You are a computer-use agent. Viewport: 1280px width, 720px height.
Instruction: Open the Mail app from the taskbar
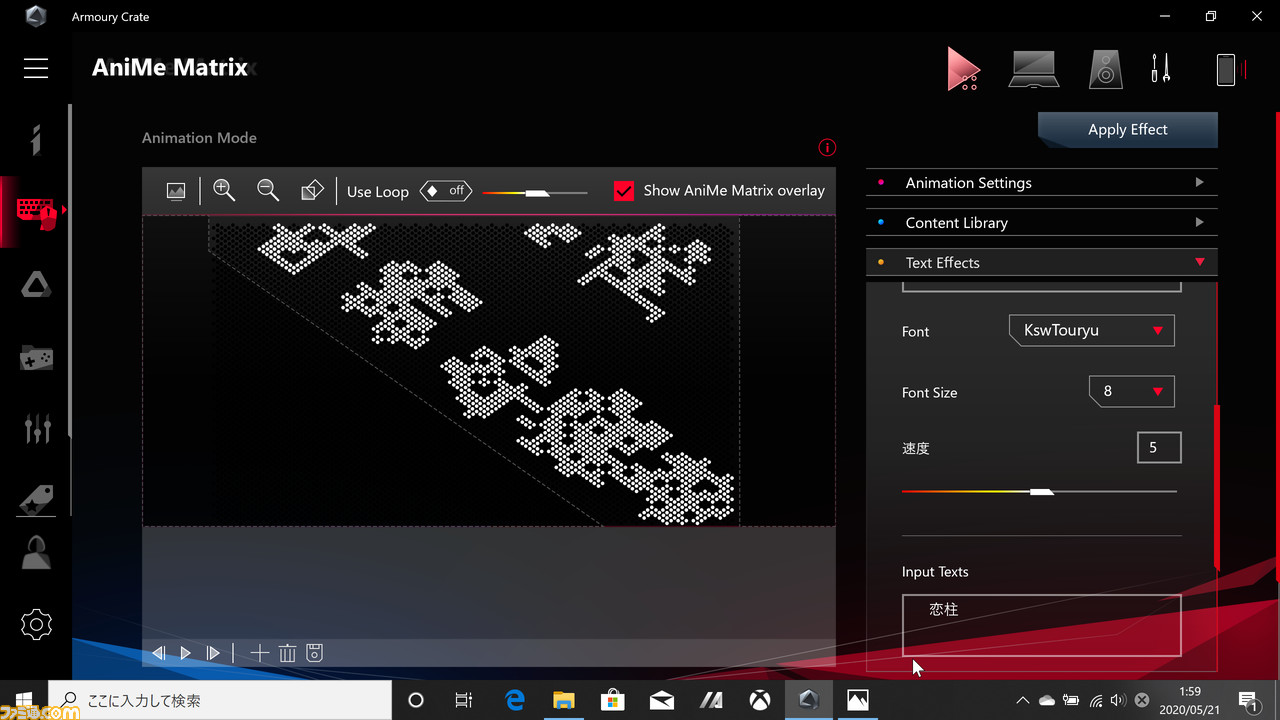tap(662, 701)
